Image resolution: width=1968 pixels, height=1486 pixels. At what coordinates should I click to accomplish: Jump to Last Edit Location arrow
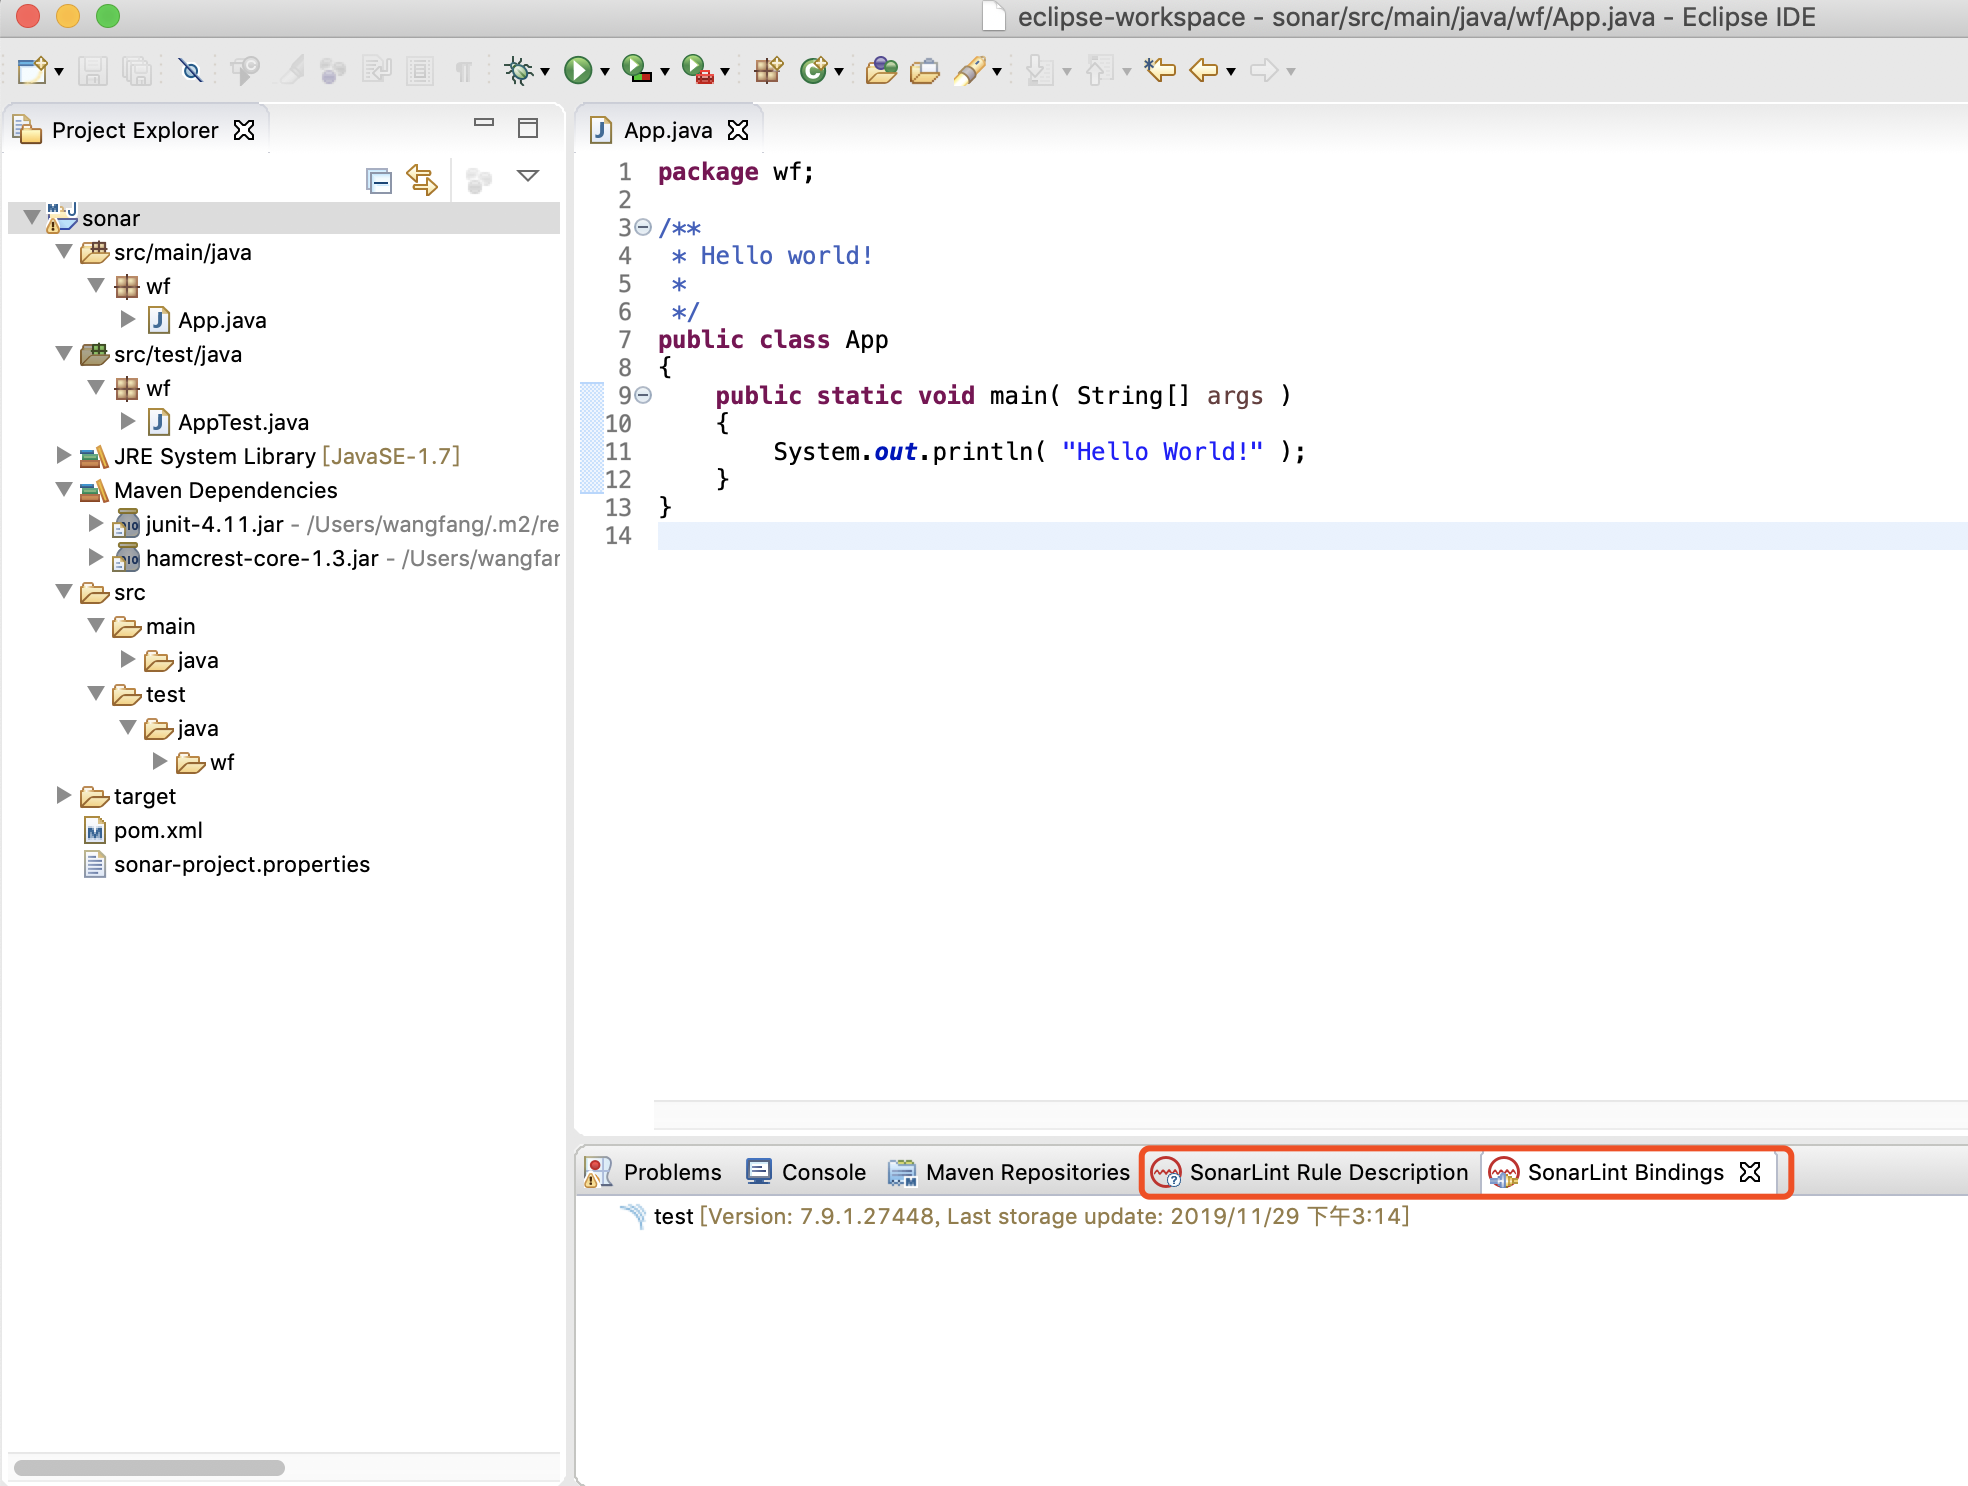pyautogui.click(x=1160, y=70)
